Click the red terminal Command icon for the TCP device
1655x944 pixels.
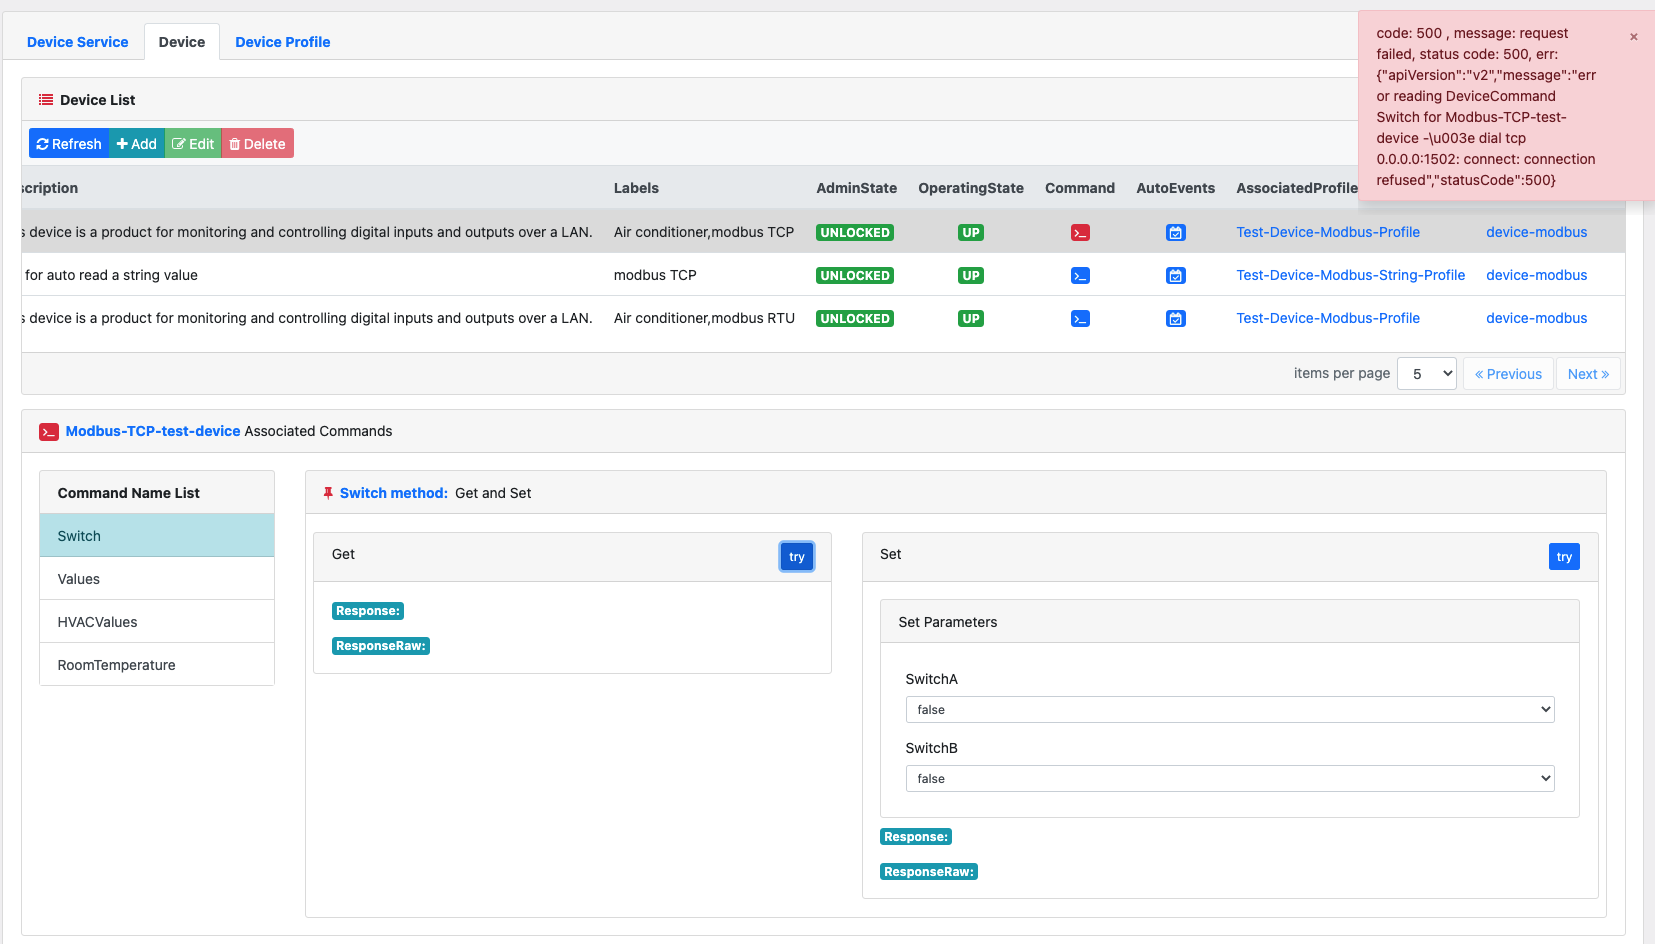[1080, 232]
